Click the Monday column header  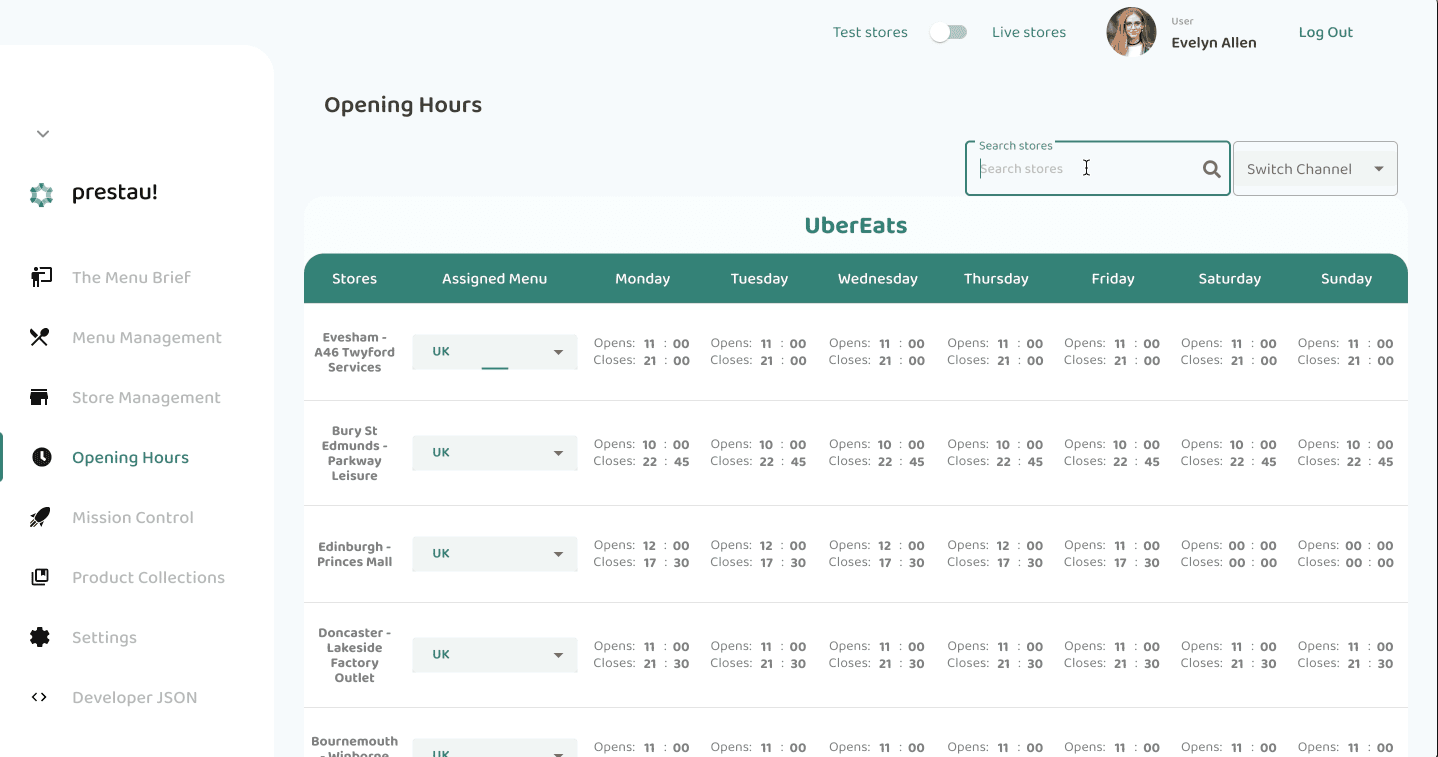coord(642,278)
